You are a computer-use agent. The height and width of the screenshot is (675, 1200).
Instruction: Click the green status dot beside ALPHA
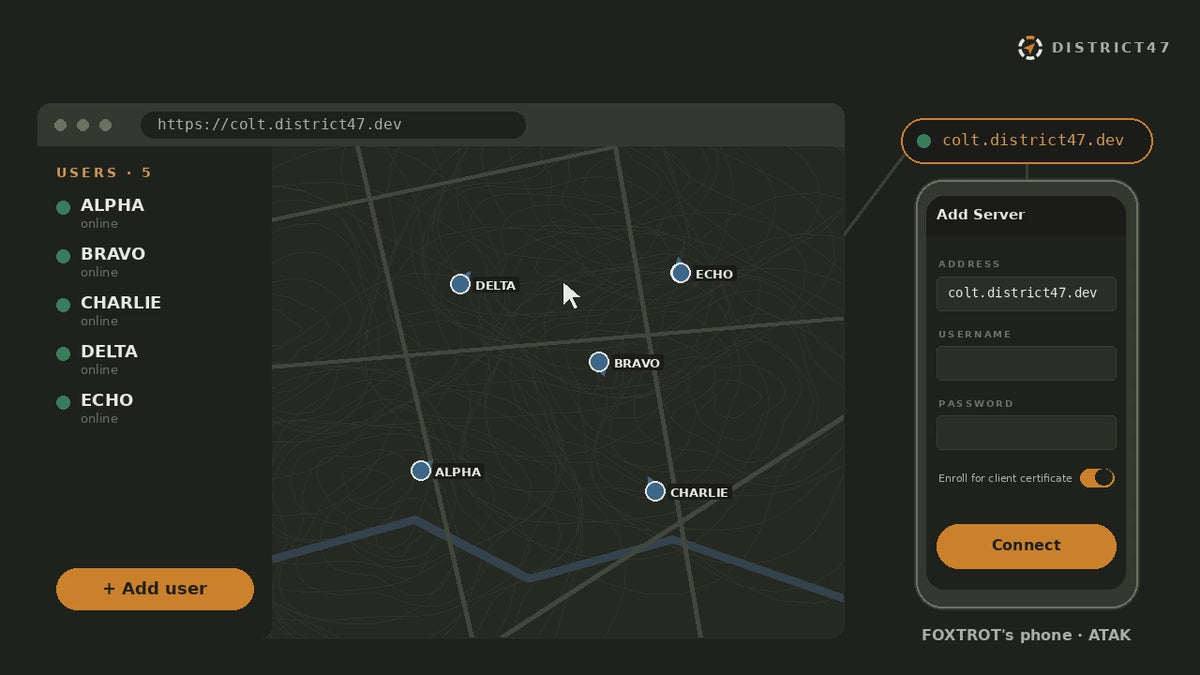pyautogui.click(x=63, y=207)
